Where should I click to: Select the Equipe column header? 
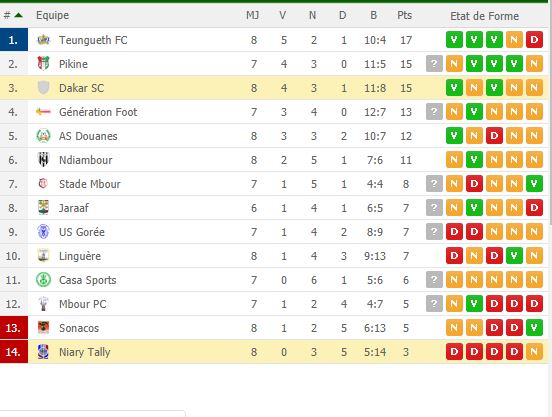[x=52, y=15]
